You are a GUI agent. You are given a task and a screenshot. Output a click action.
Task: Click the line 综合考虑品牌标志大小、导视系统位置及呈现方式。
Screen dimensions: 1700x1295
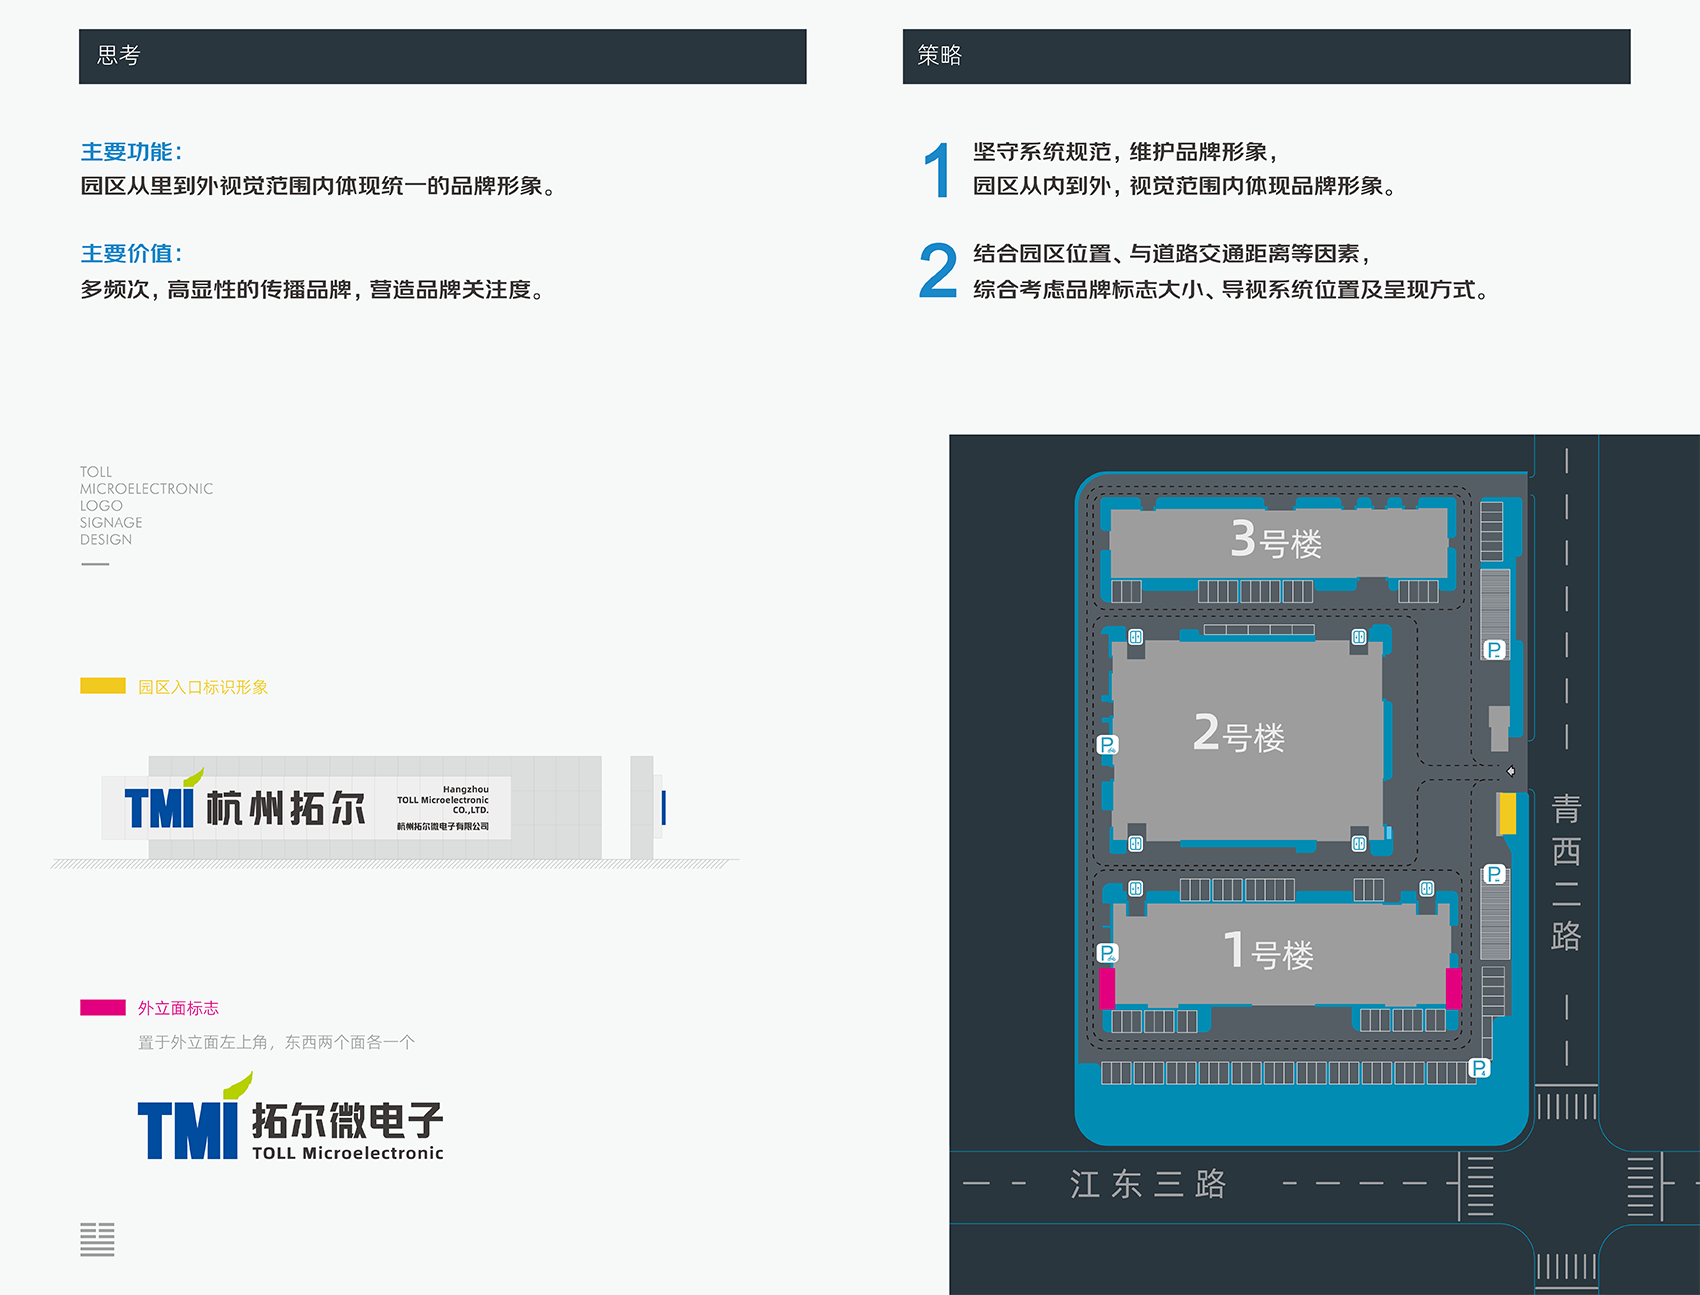point(1232,290)
